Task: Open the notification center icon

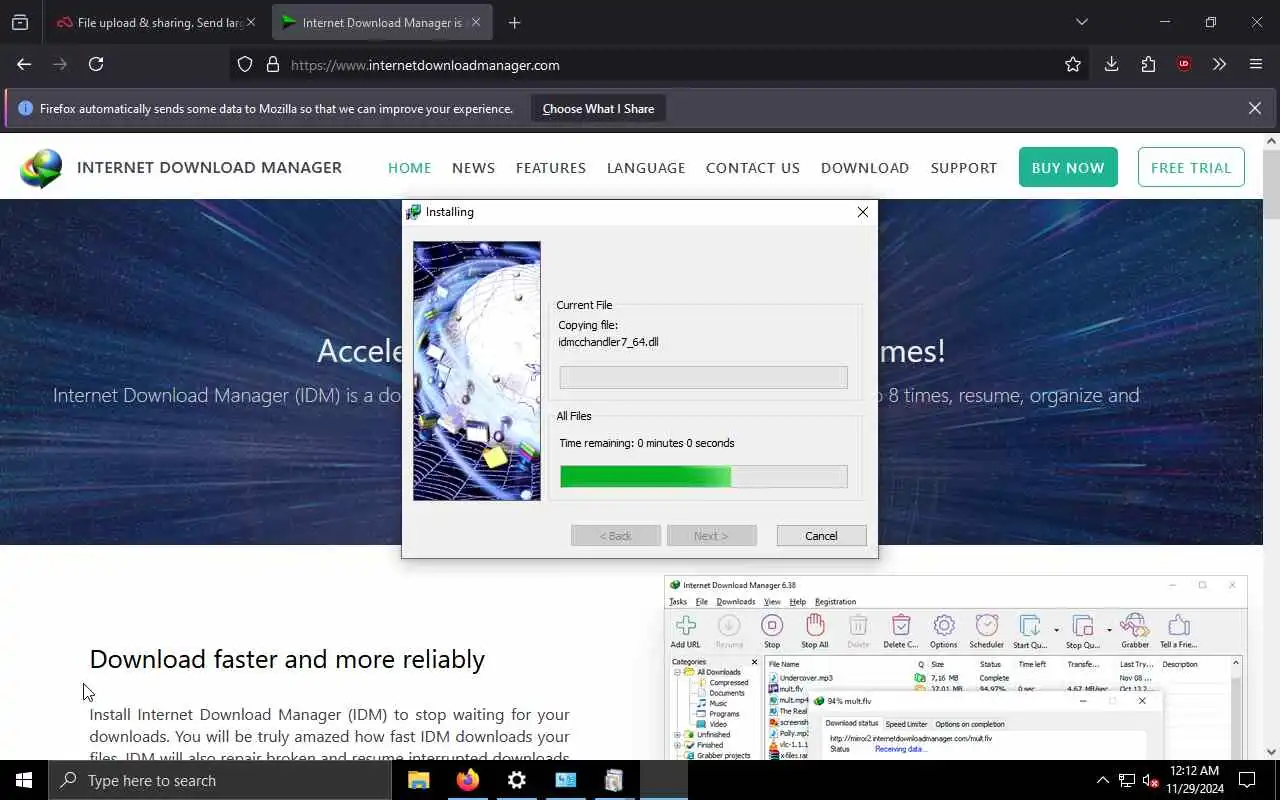Action: (x=1247, y=780)
